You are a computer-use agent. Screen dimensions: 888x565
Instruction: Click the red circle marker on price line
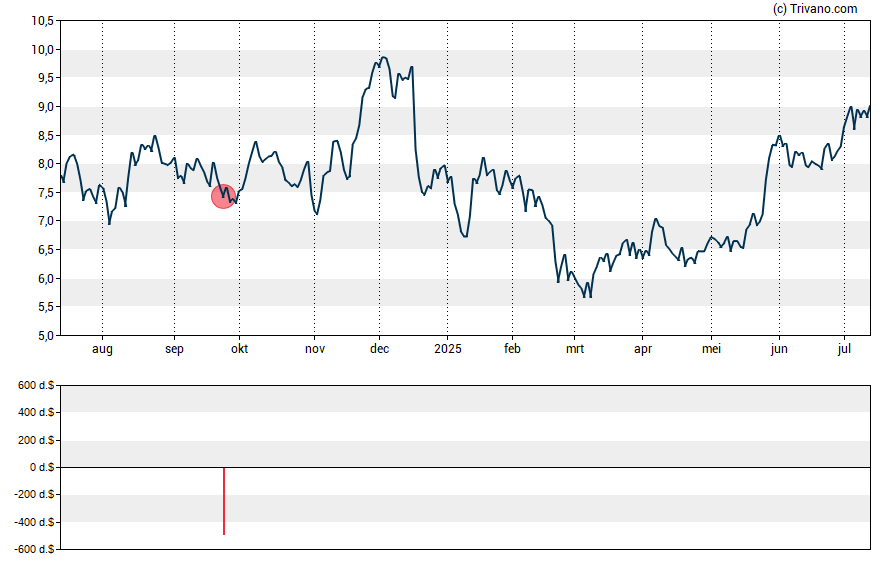click(x=224, y=196)
